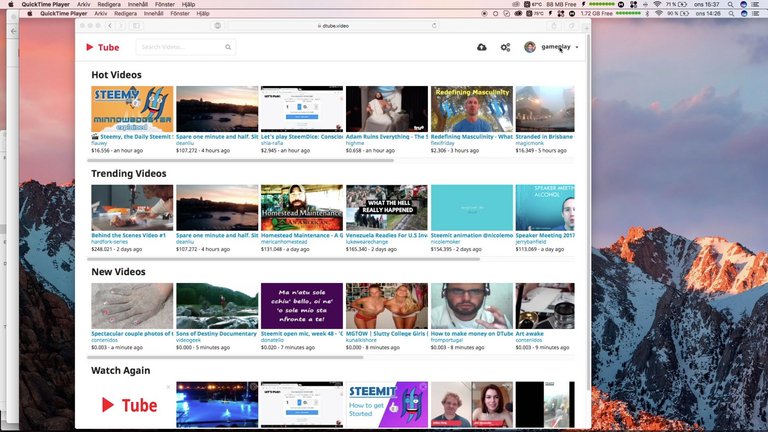Open the Redefining Masculinity video thumbnail
The width and height of the screenshot is (768, 432).
tap(471, 108)
